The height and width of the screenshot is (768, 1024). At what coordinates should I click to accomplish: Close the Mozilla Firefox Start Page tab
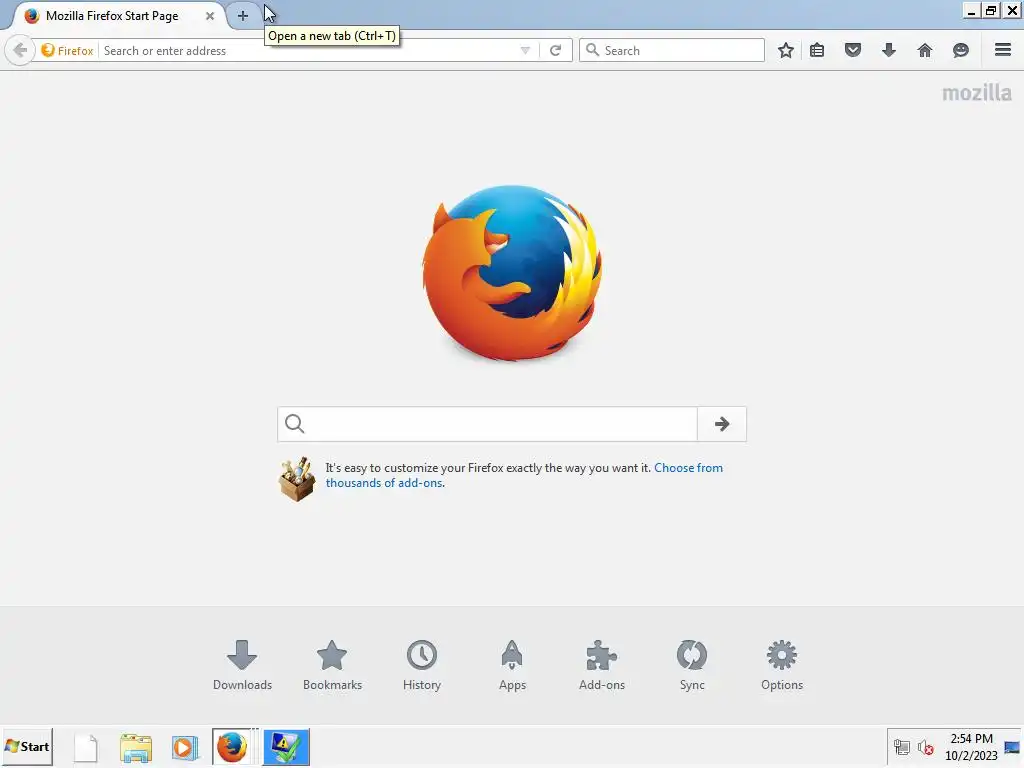[x=210, y=16]
